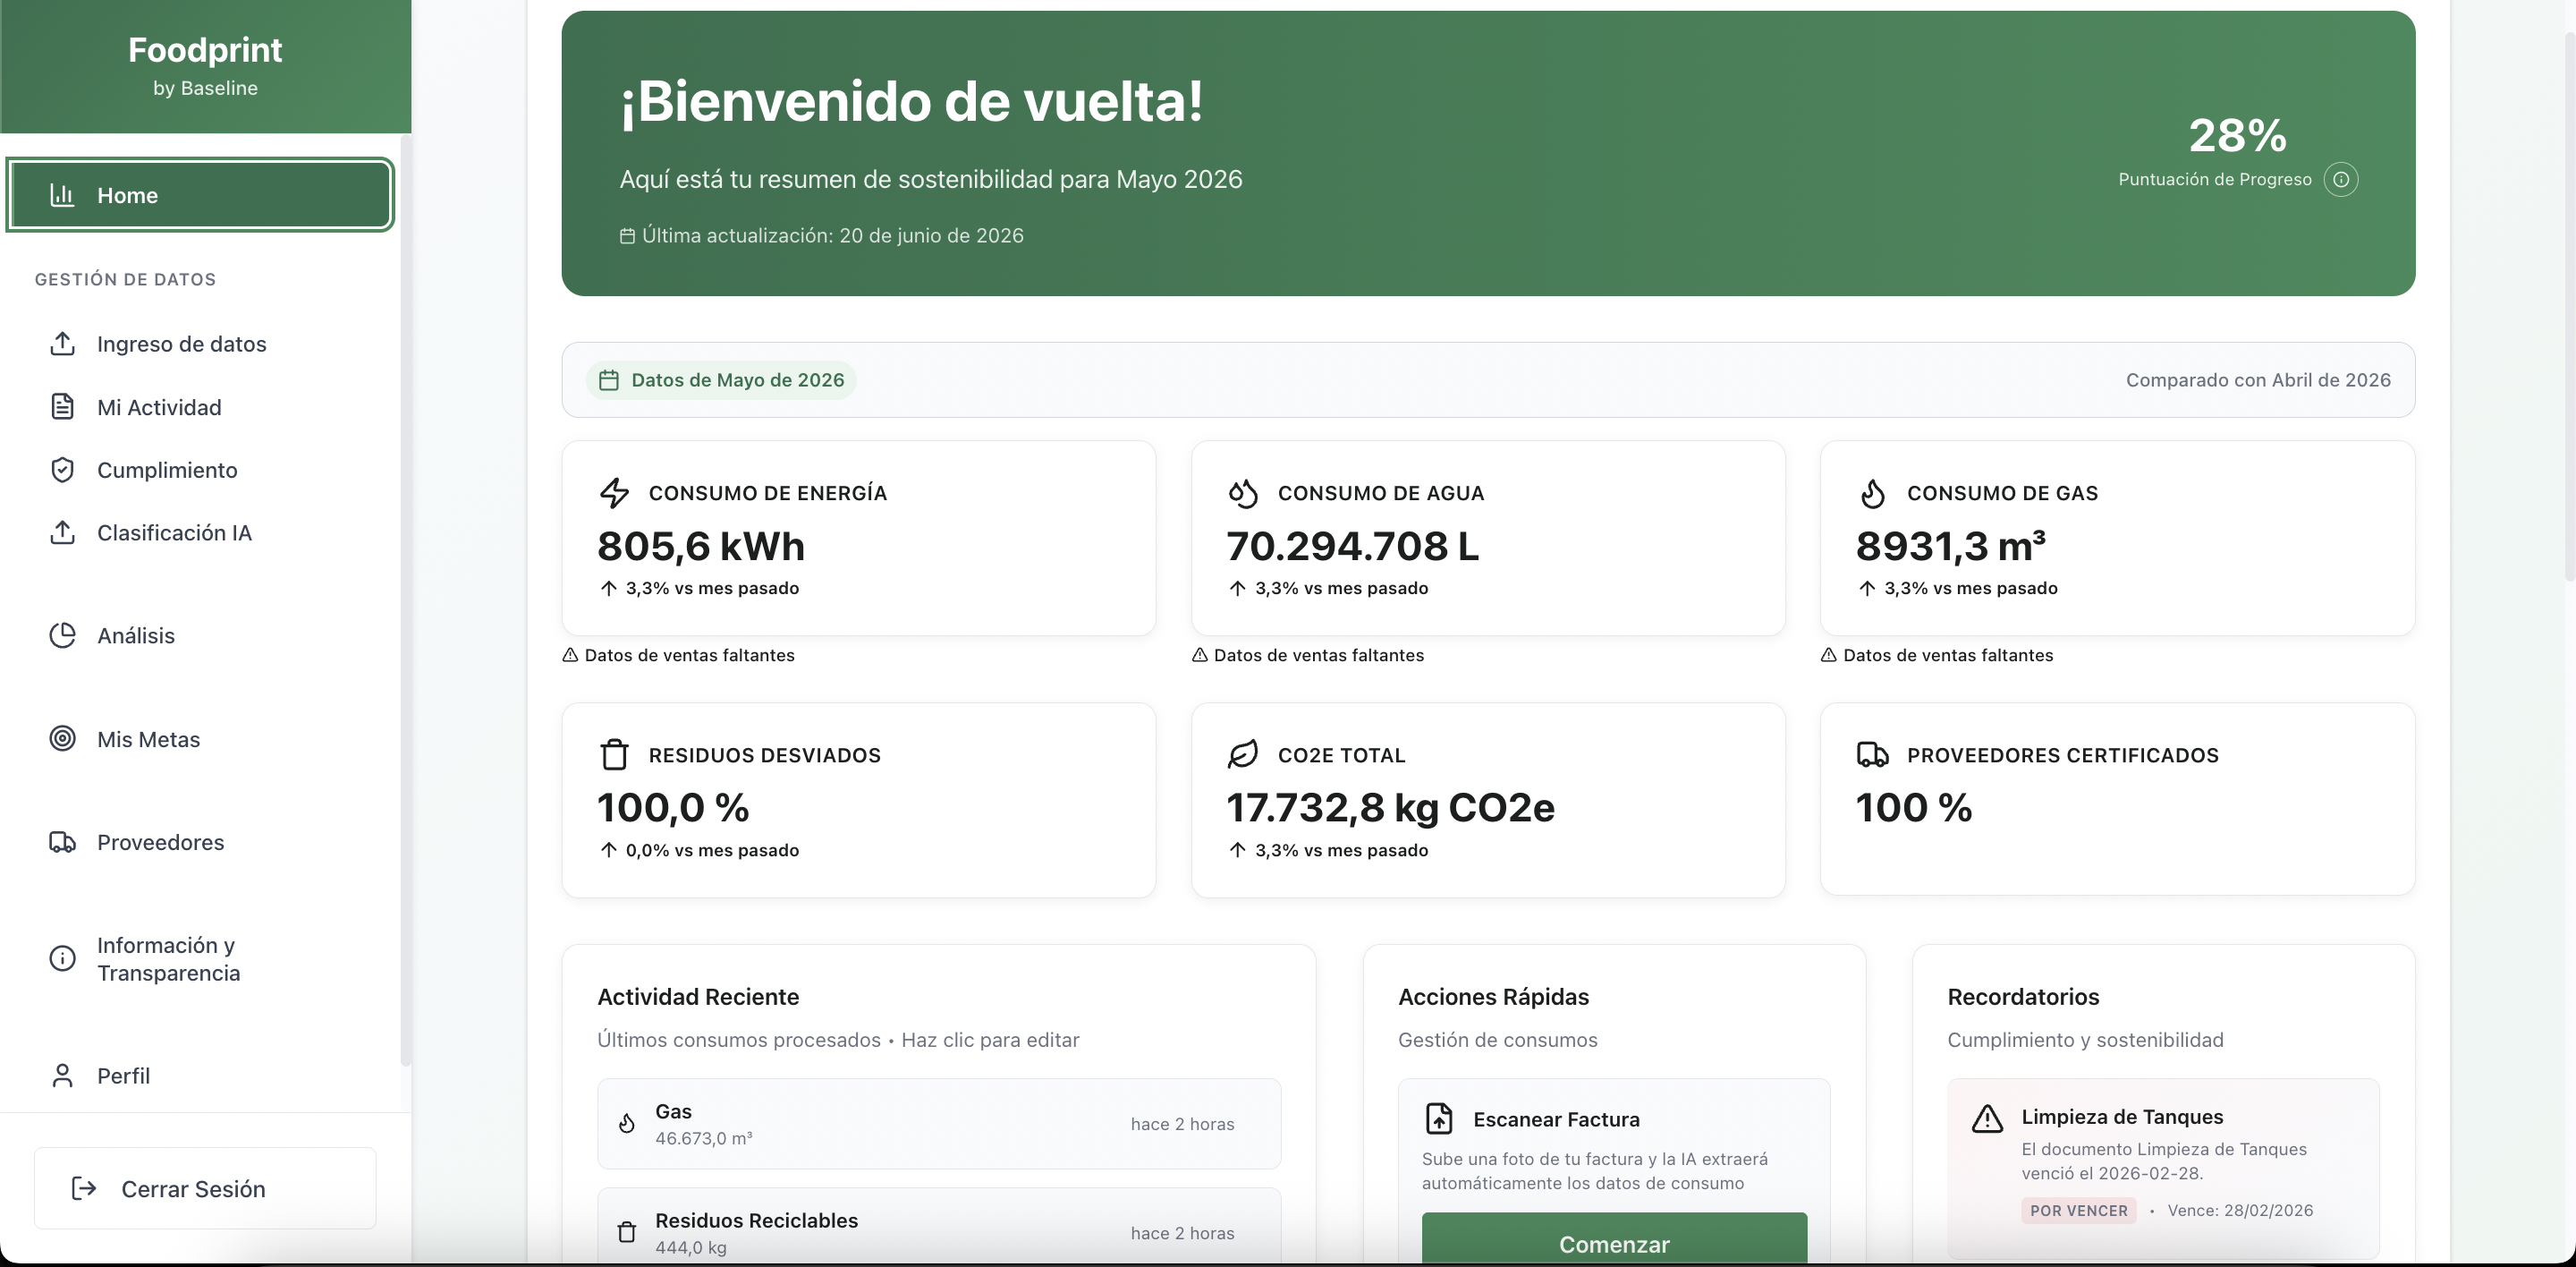
Task: Click the Residuos Desviados 100,0 % card
Action: pyautogui.click(x=859, y=800)
